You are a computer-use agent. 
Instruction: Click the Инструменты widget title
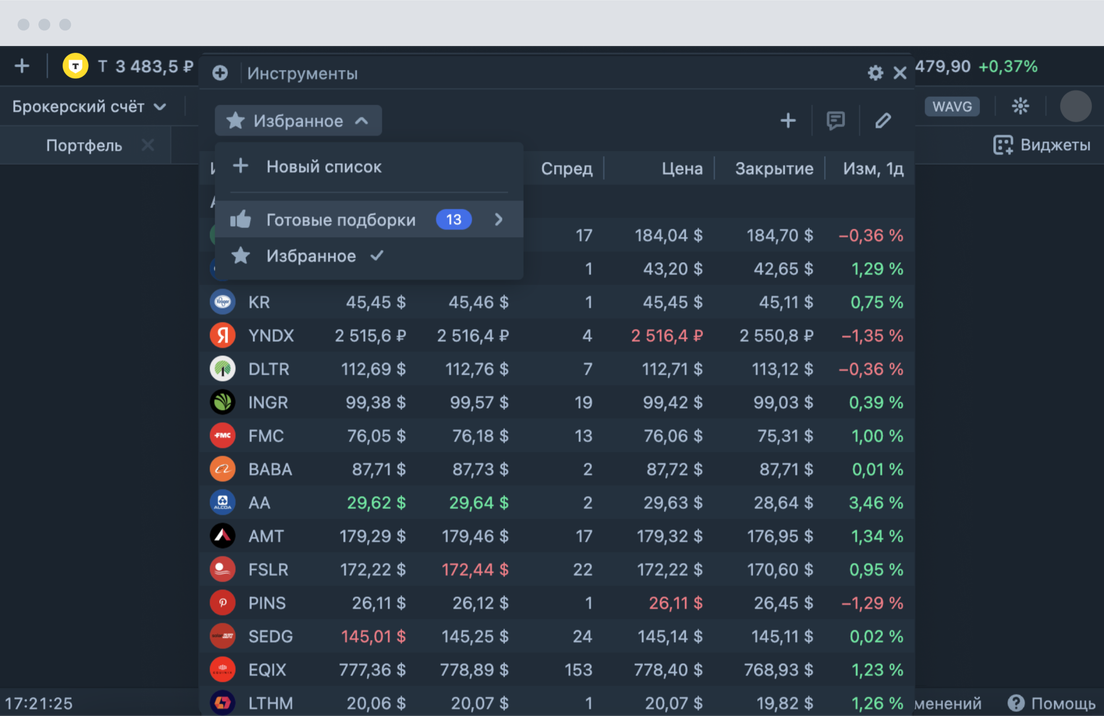click(x=302, y=73)
